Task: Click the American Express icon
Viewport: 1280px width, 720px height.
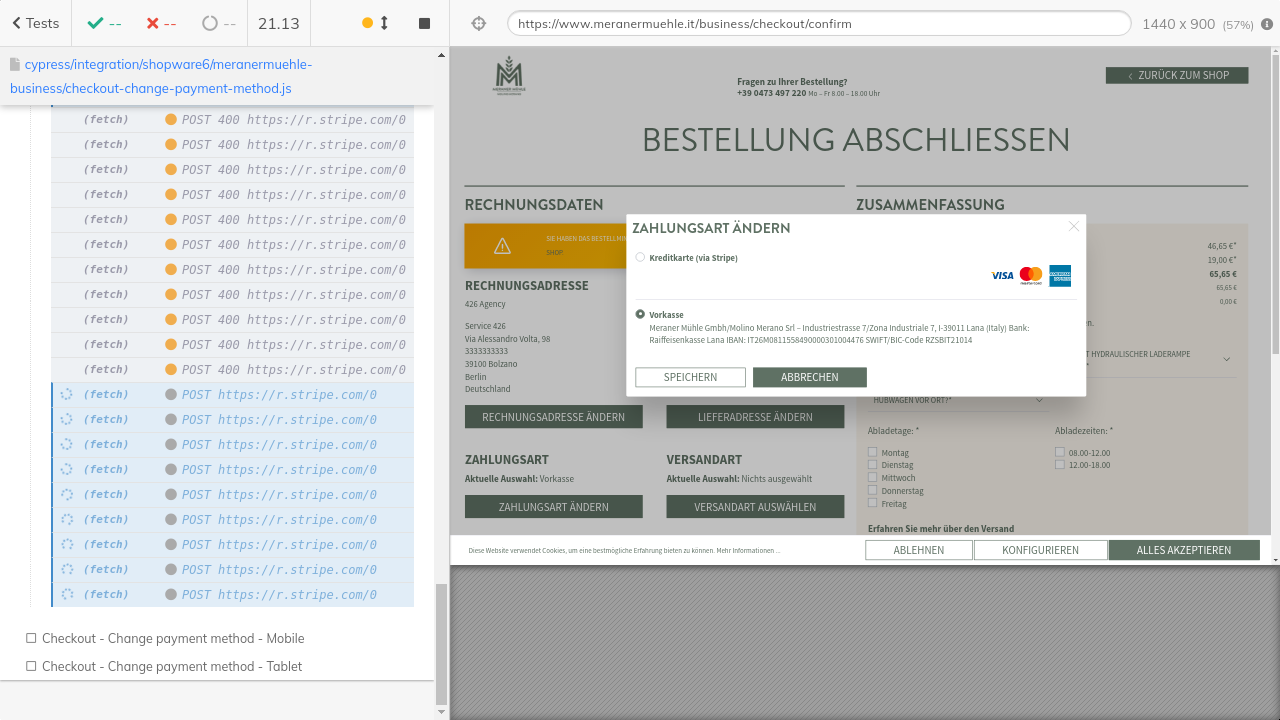Action: 1060,276
